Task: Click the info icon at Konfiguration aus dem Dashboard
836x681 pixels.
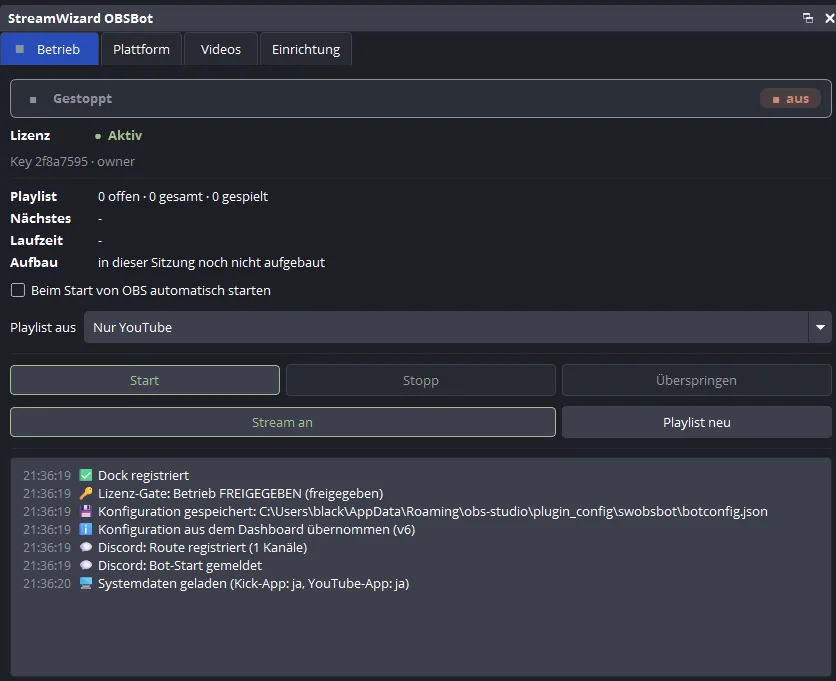Action: pos(86,529)
